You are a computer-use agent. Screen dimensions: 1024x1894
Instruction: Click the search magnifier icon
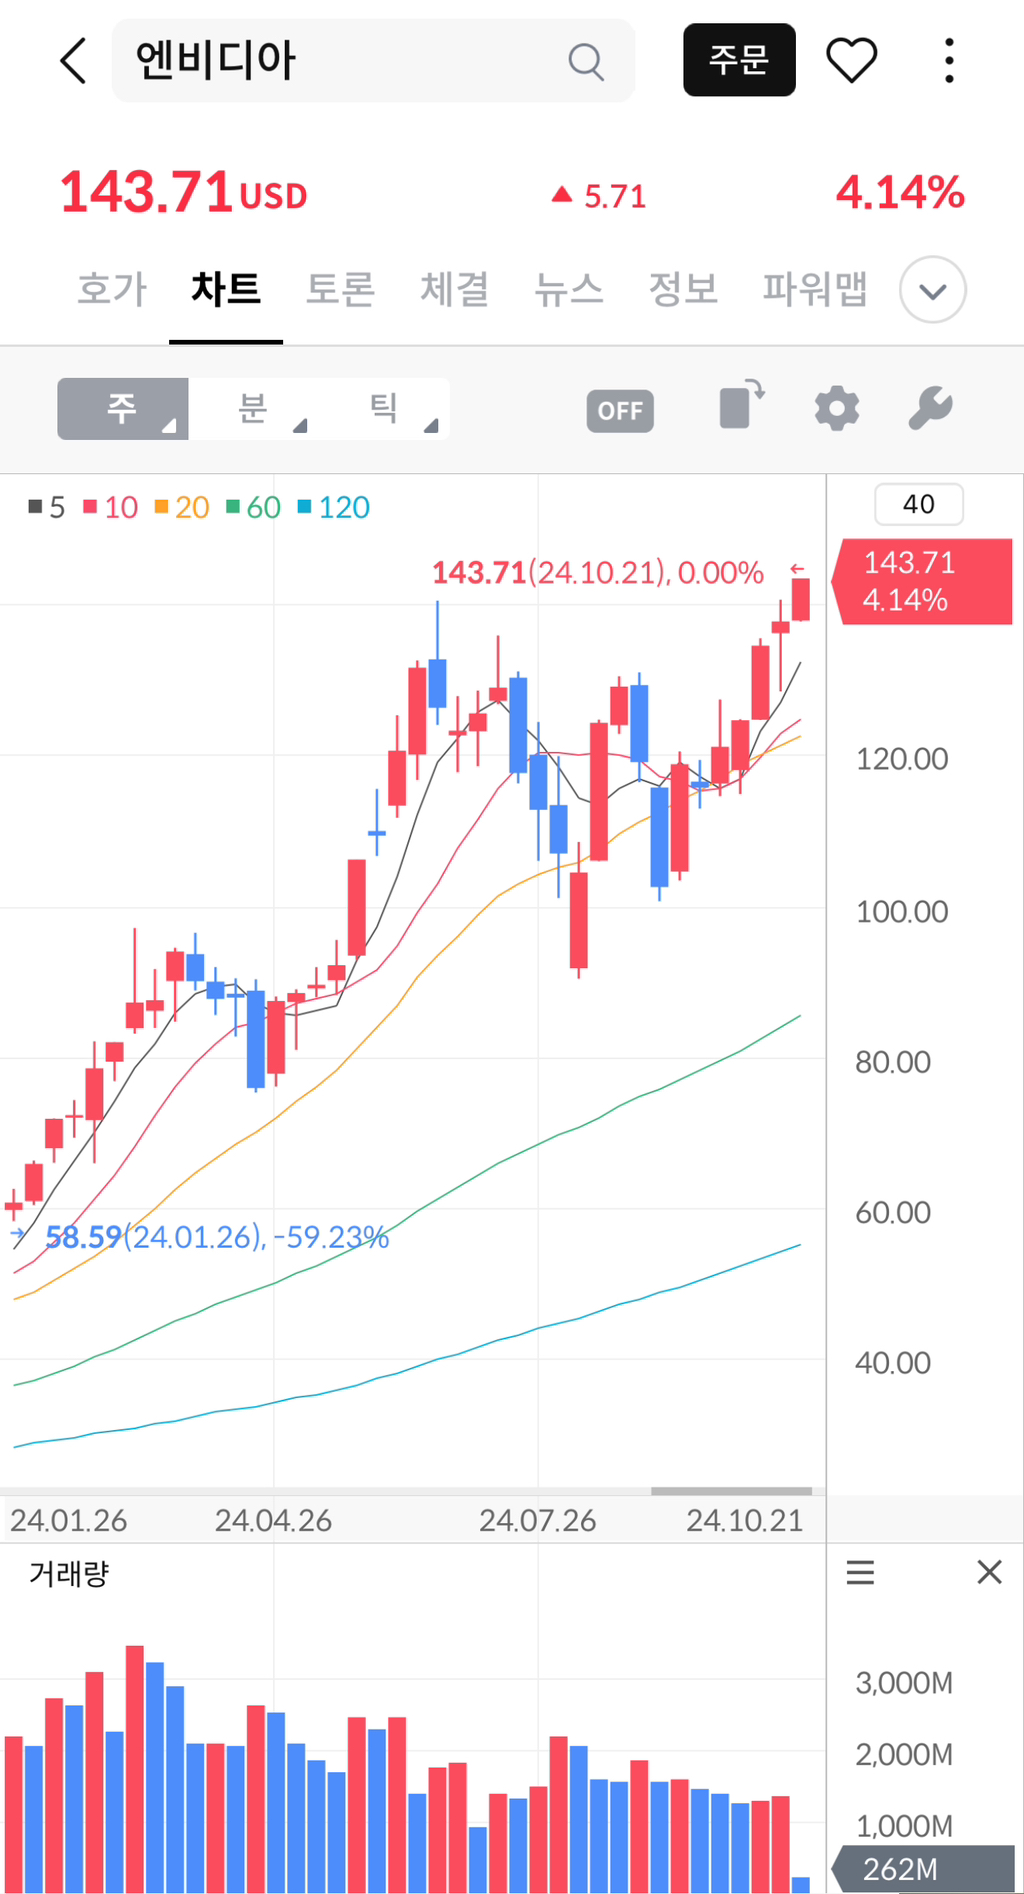tap(586, 61)
